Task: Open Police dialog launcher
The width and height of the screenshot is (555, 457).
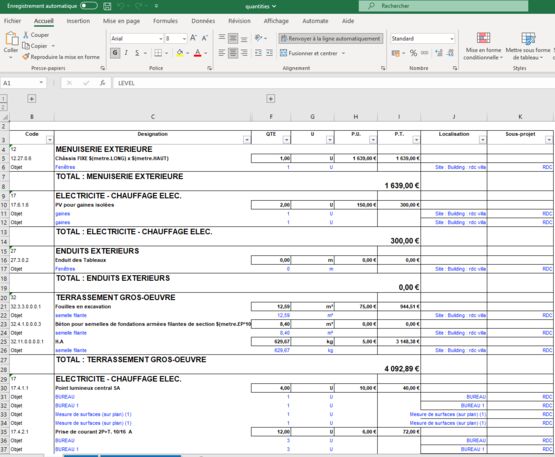Action: tap(210, 68)
